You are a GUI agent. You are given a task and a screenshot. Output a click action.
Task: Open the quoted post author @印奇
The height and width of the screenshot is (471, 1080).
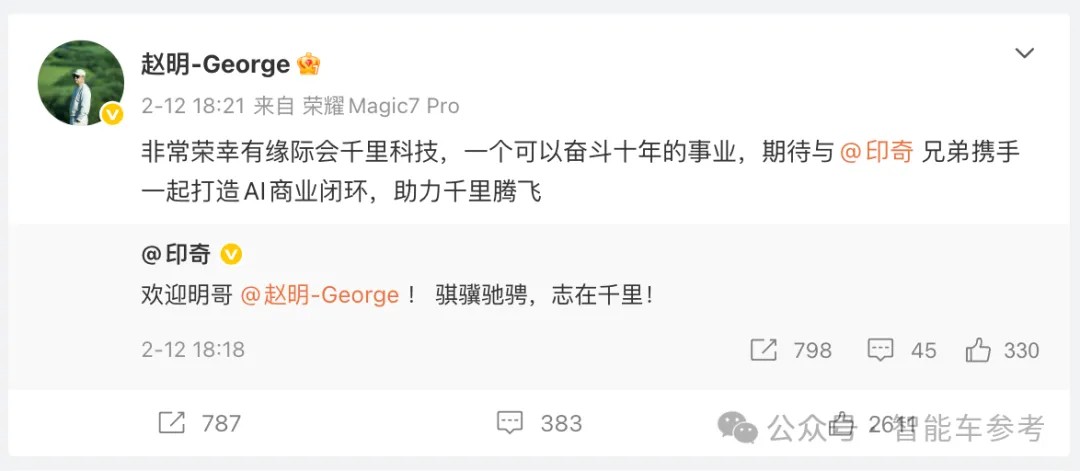coord(176,255)
